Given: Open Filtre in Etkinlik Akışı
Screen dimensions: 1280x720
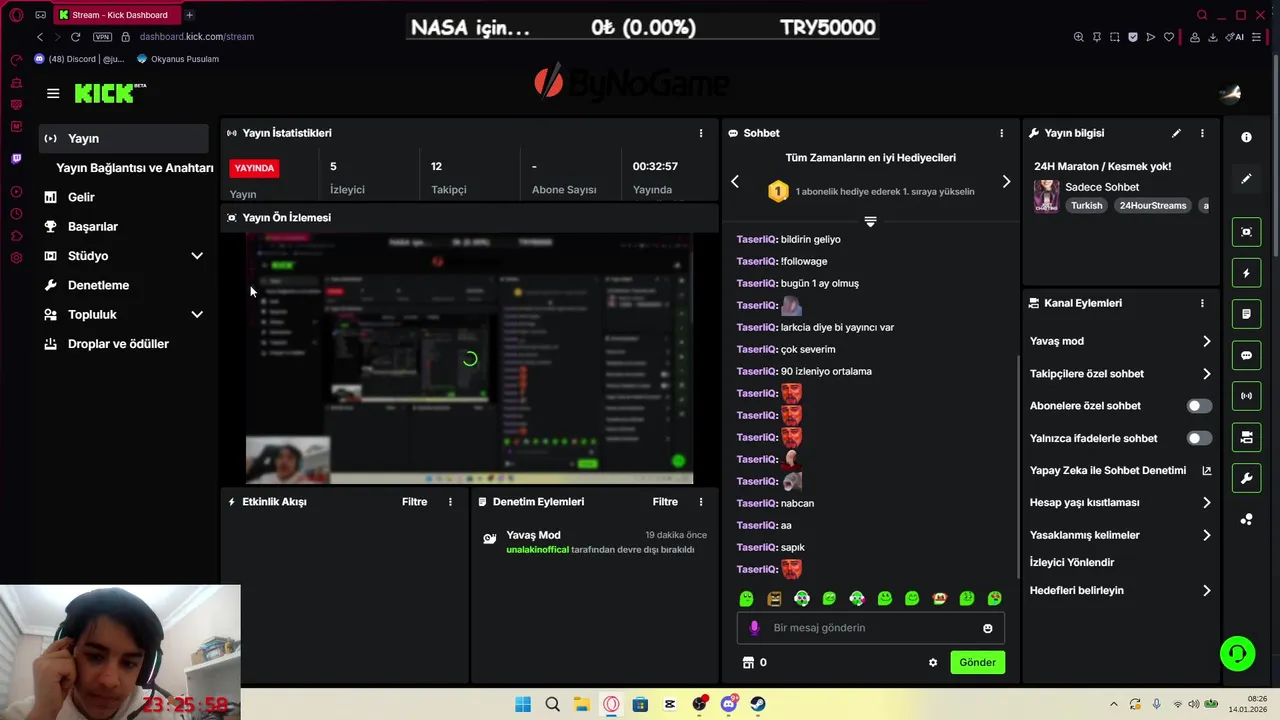Looking at the screenshot, I should [414, 502].
